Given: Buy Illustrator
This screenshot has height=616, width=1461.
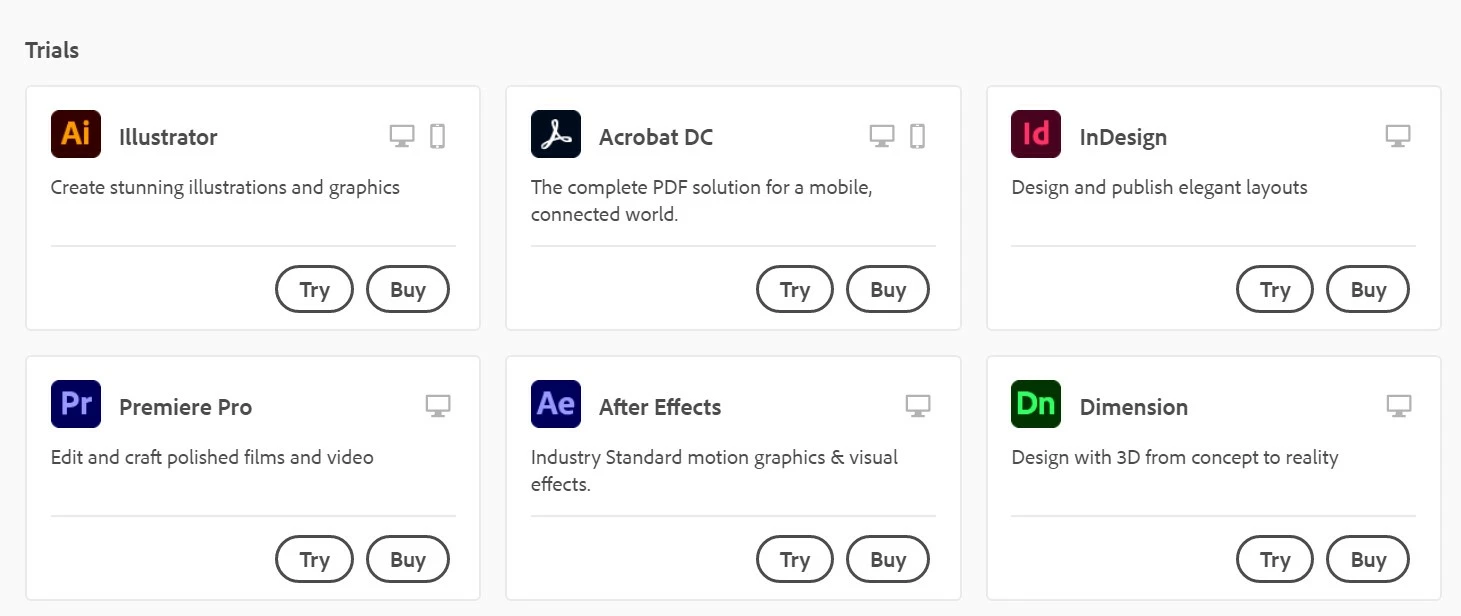Looking at the screenshot, I should (x=408, y=289).
